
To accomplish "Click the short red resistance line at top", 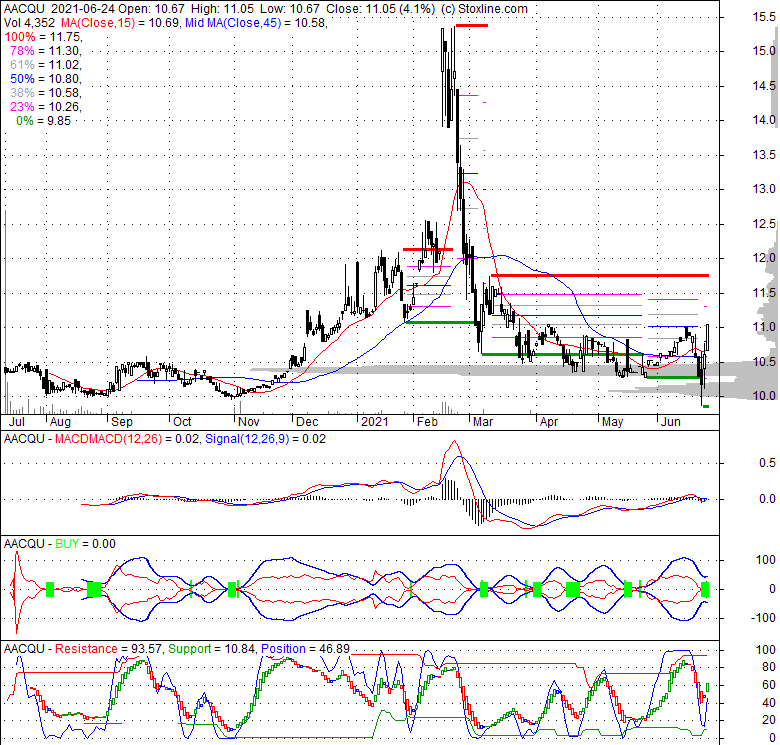I will click(472, 25).
